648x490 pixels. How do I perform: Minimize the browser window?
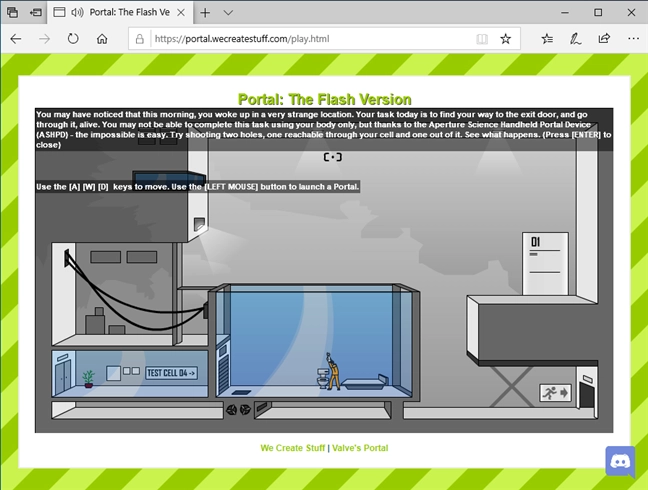coord(565,13)
